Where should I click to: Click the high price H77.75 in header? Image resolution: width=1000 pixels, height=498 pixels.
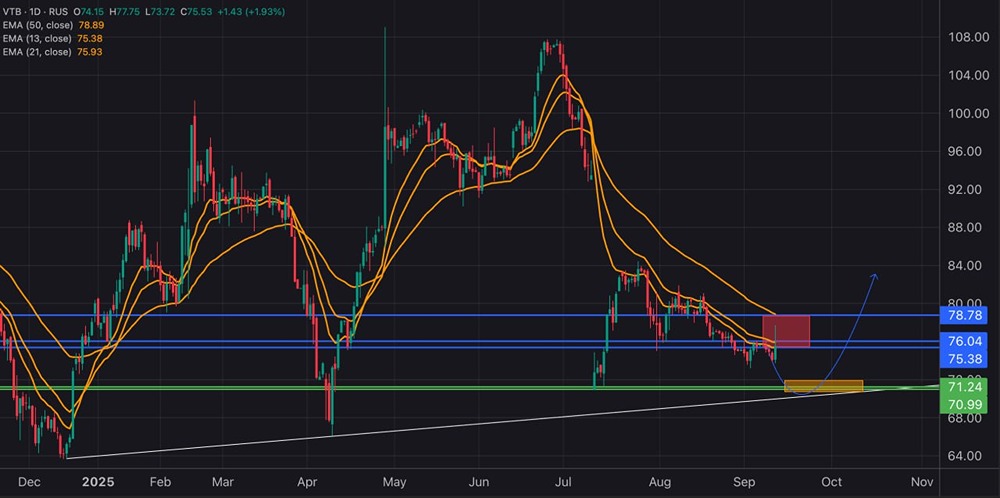(x=124, y=12)
